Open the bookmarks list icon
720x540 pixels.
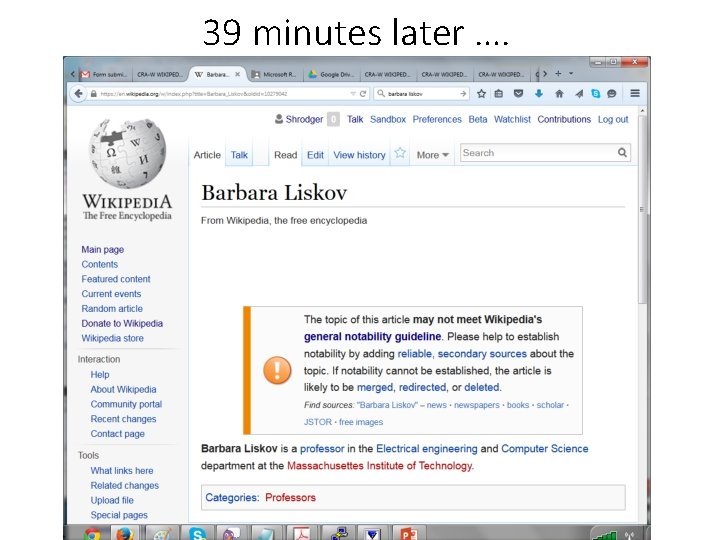(499, 94)
